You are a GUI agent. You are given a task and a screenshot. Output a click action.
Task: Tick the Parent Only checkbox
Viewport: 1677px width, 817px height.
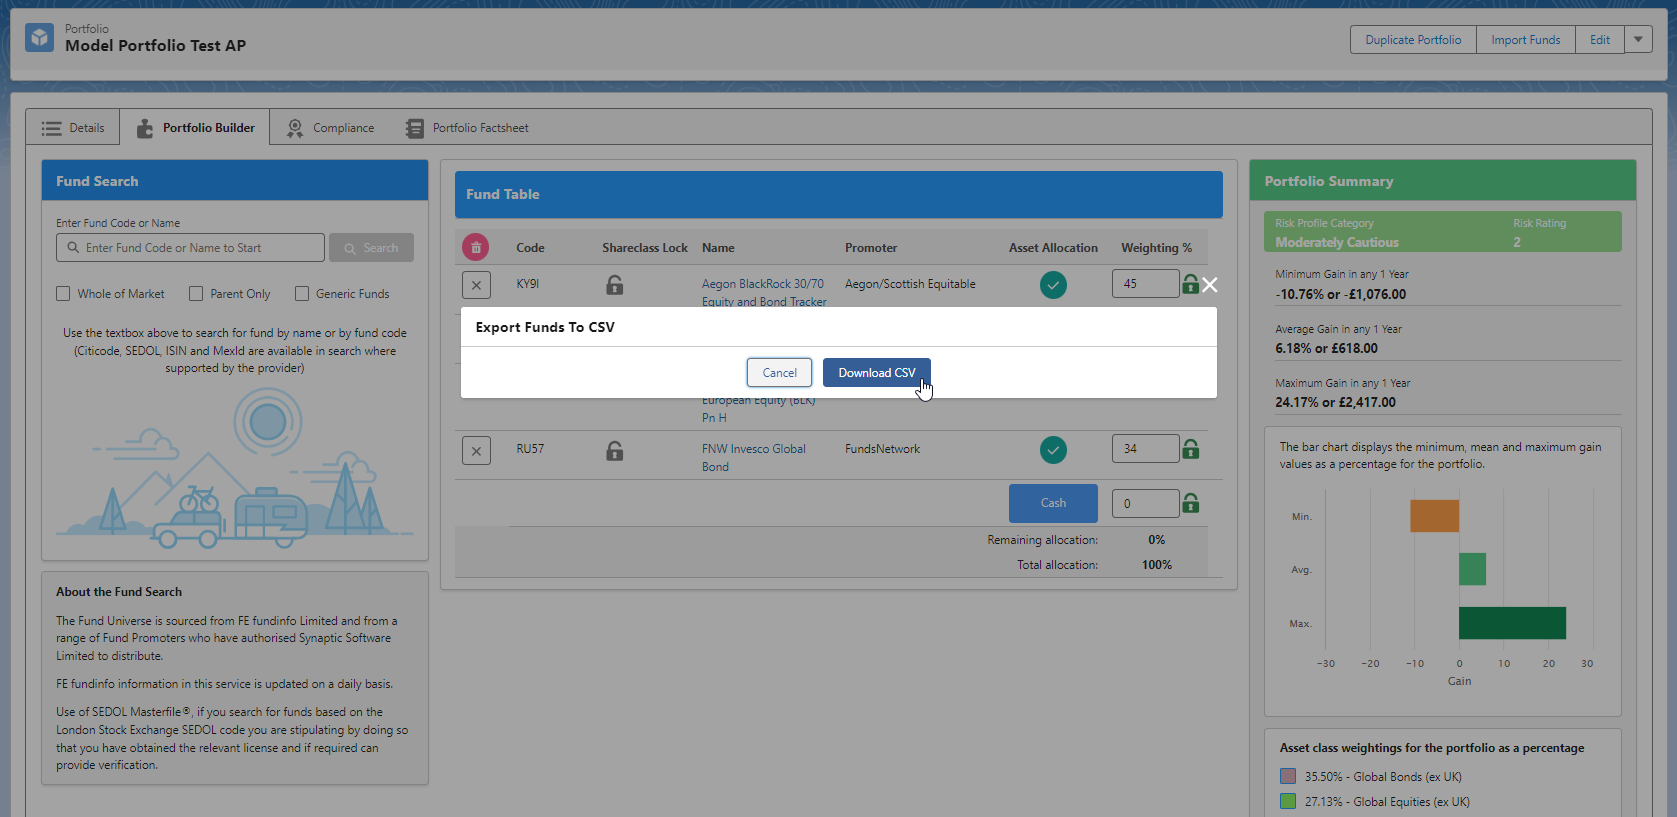pos(196,294)
